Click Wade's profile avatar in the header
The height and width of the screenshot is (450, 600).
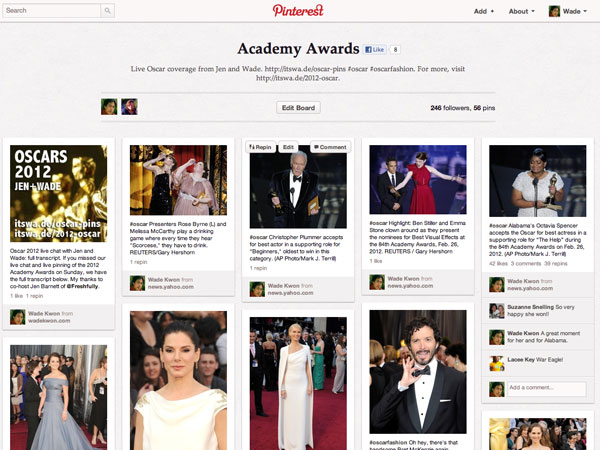point(554,11)
